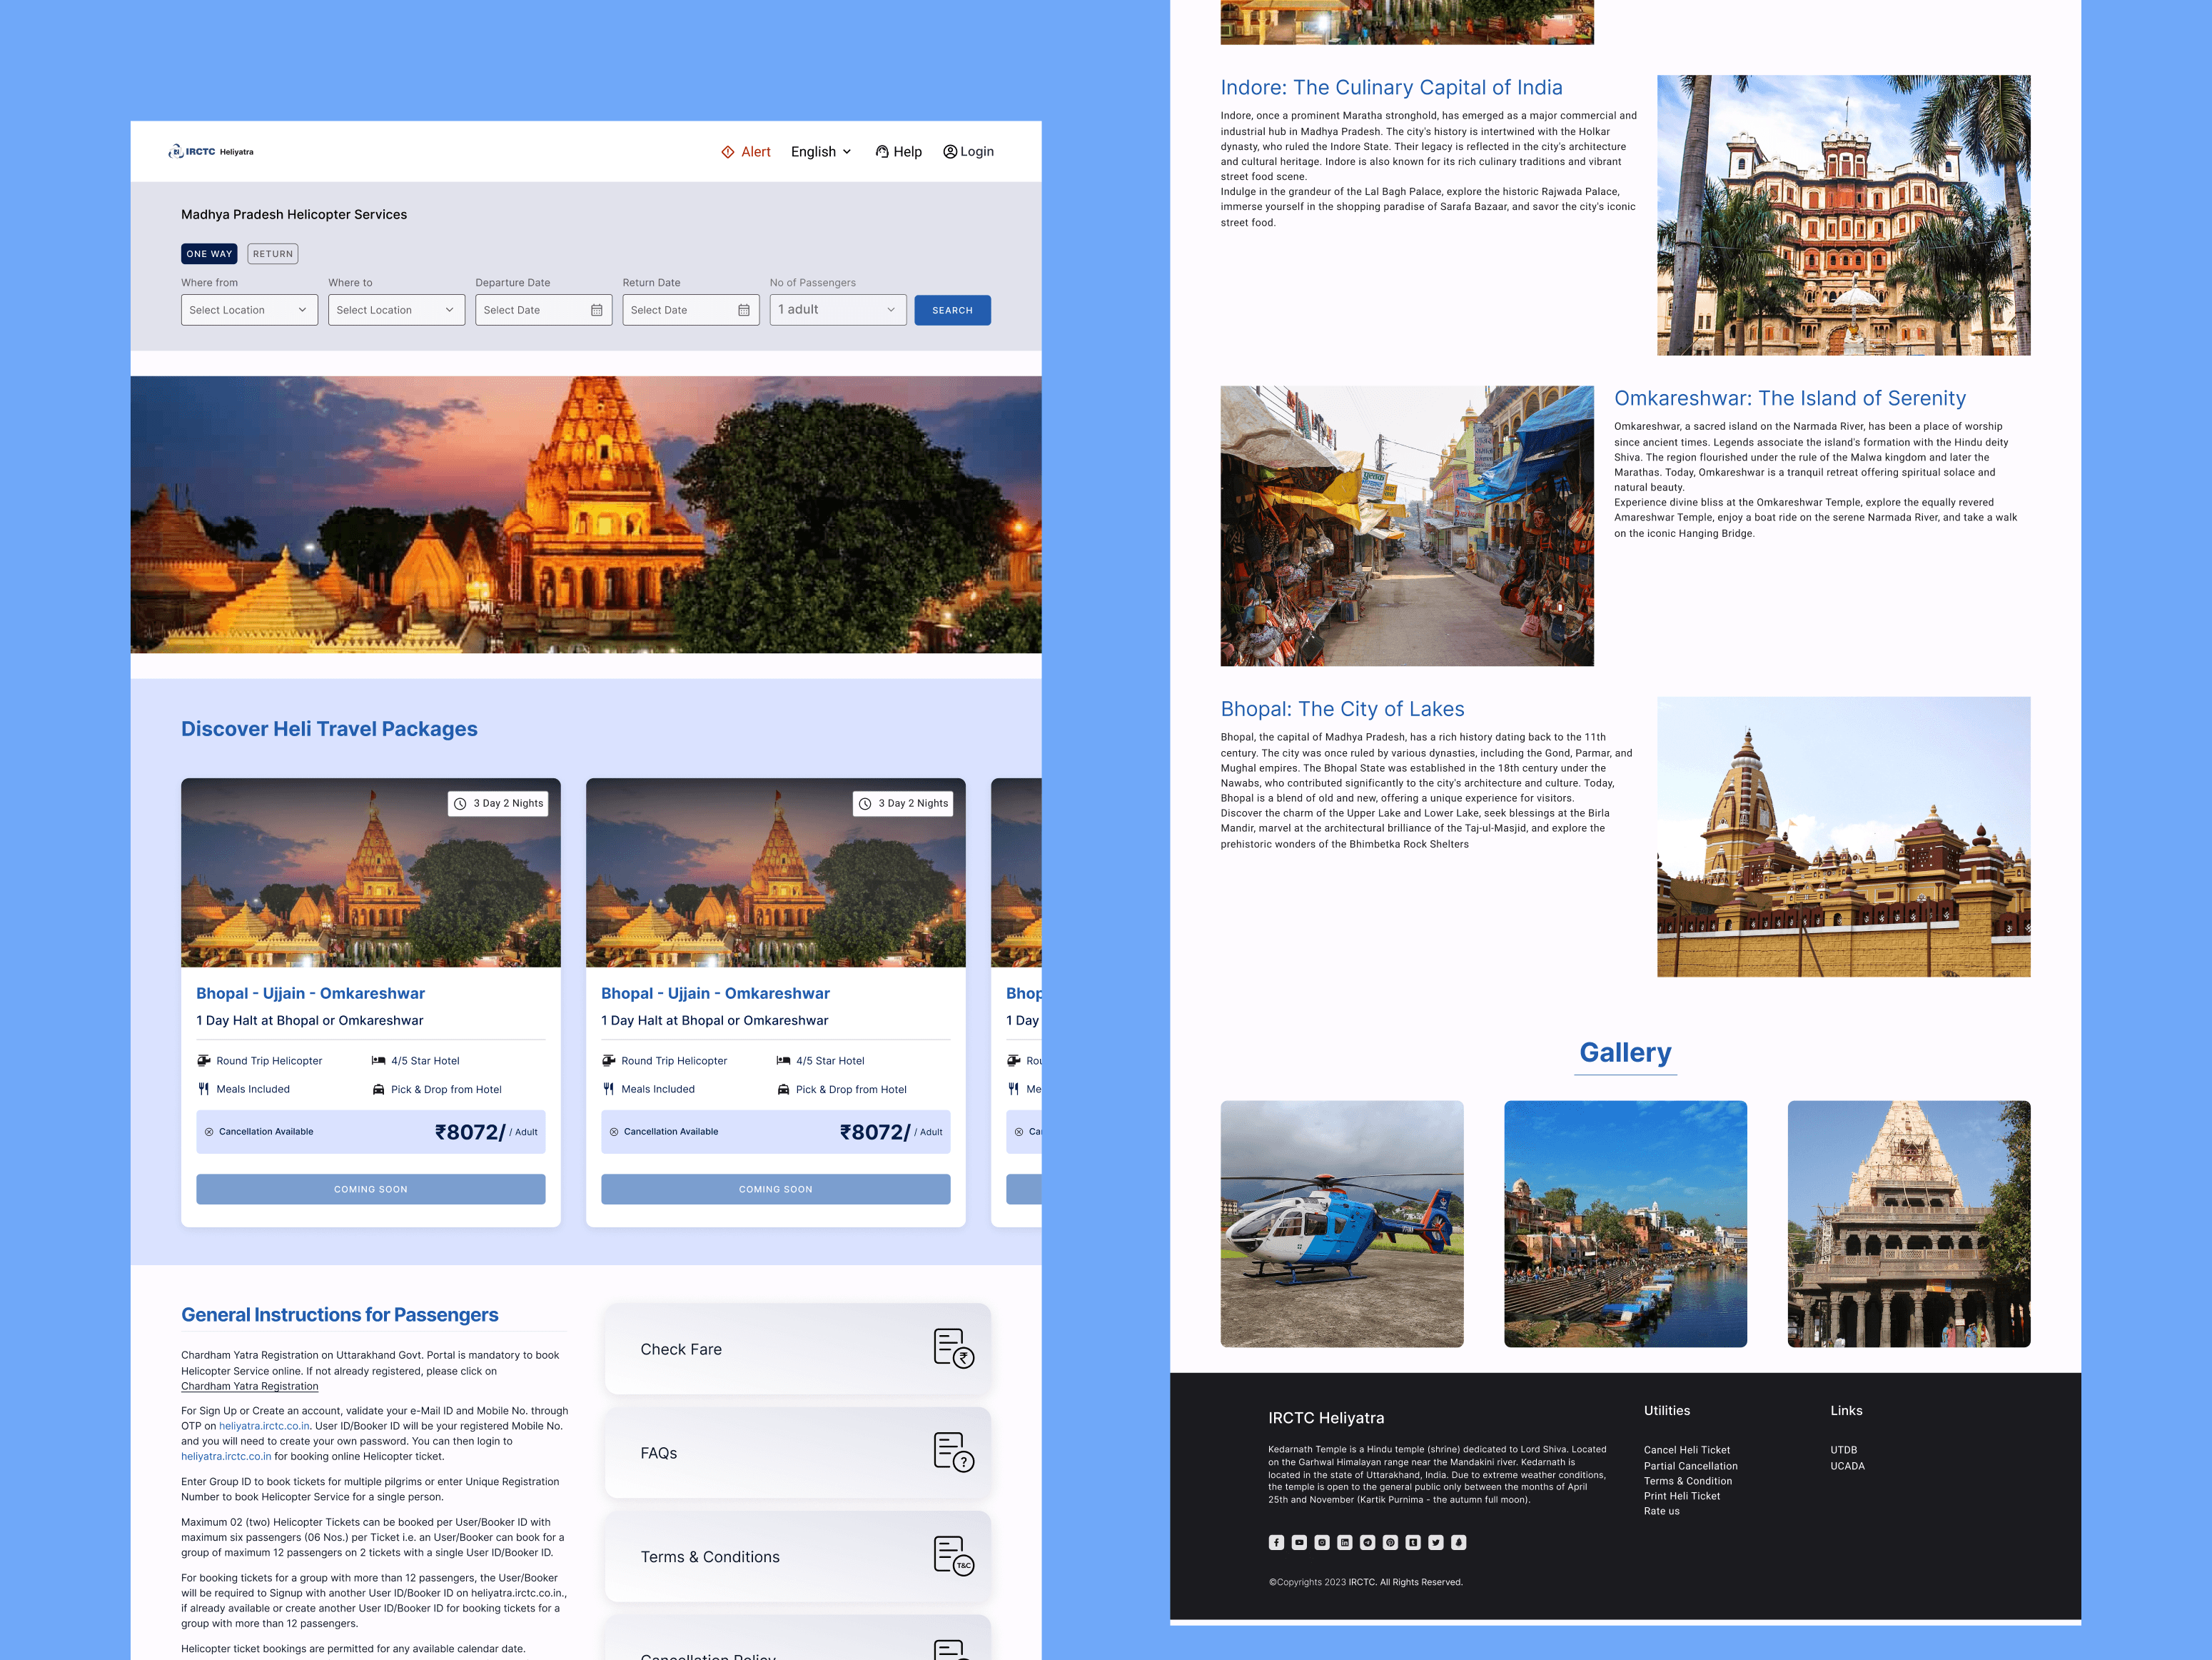Open the Tumblr icon in footer
The image size is (2212, 1660).
pos(1413,1542)
